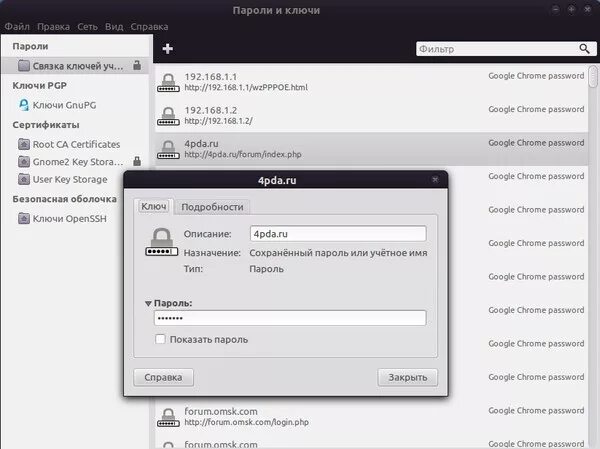Click the search magnifier in the Filter field
The image size is (600, 449).
coord(584,49)
